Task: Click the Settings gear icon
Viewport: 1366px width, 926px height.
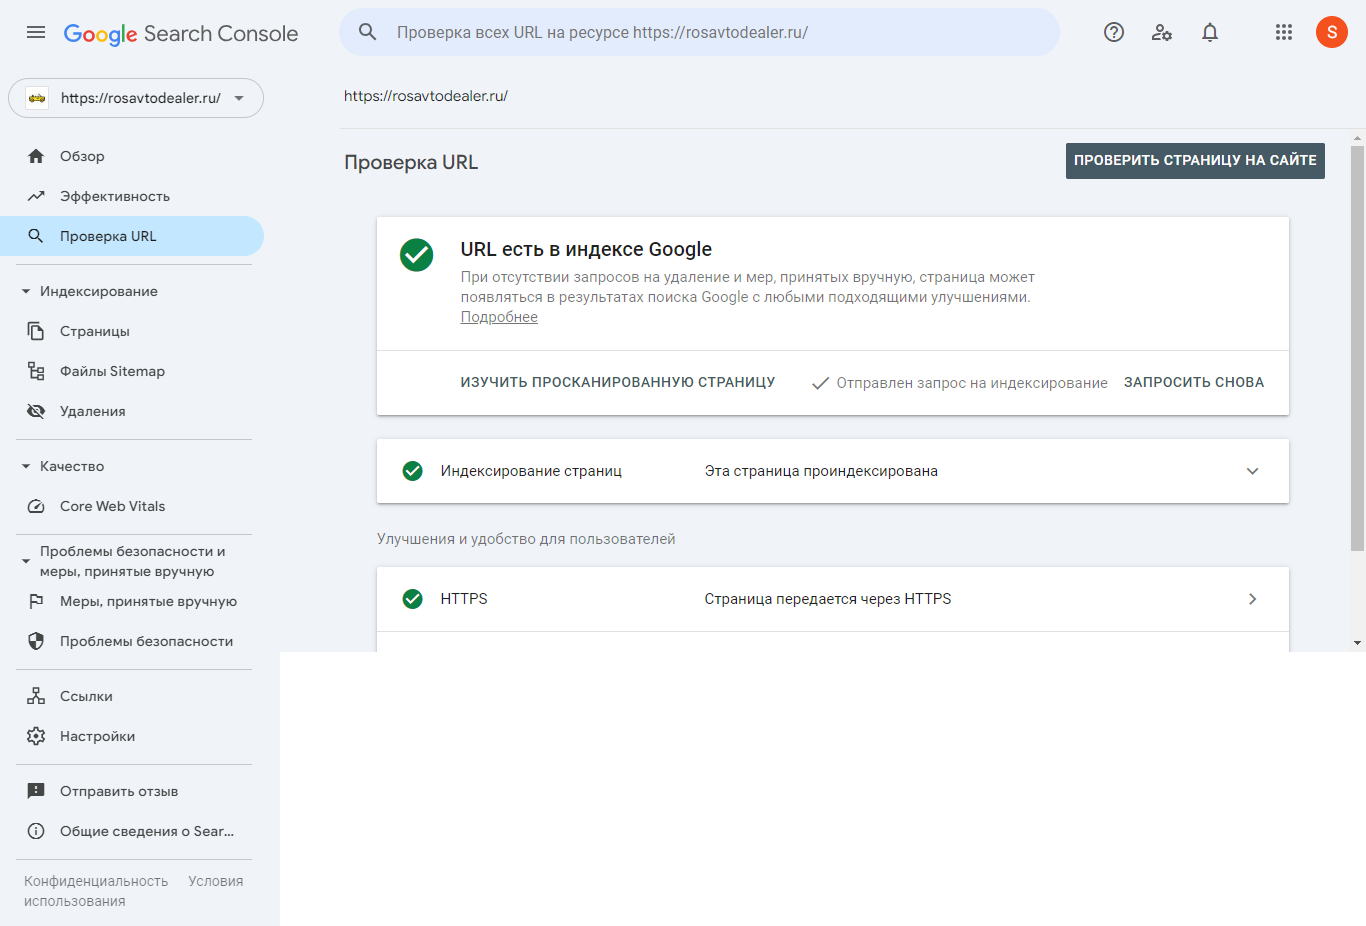Action: coord(36,736)
